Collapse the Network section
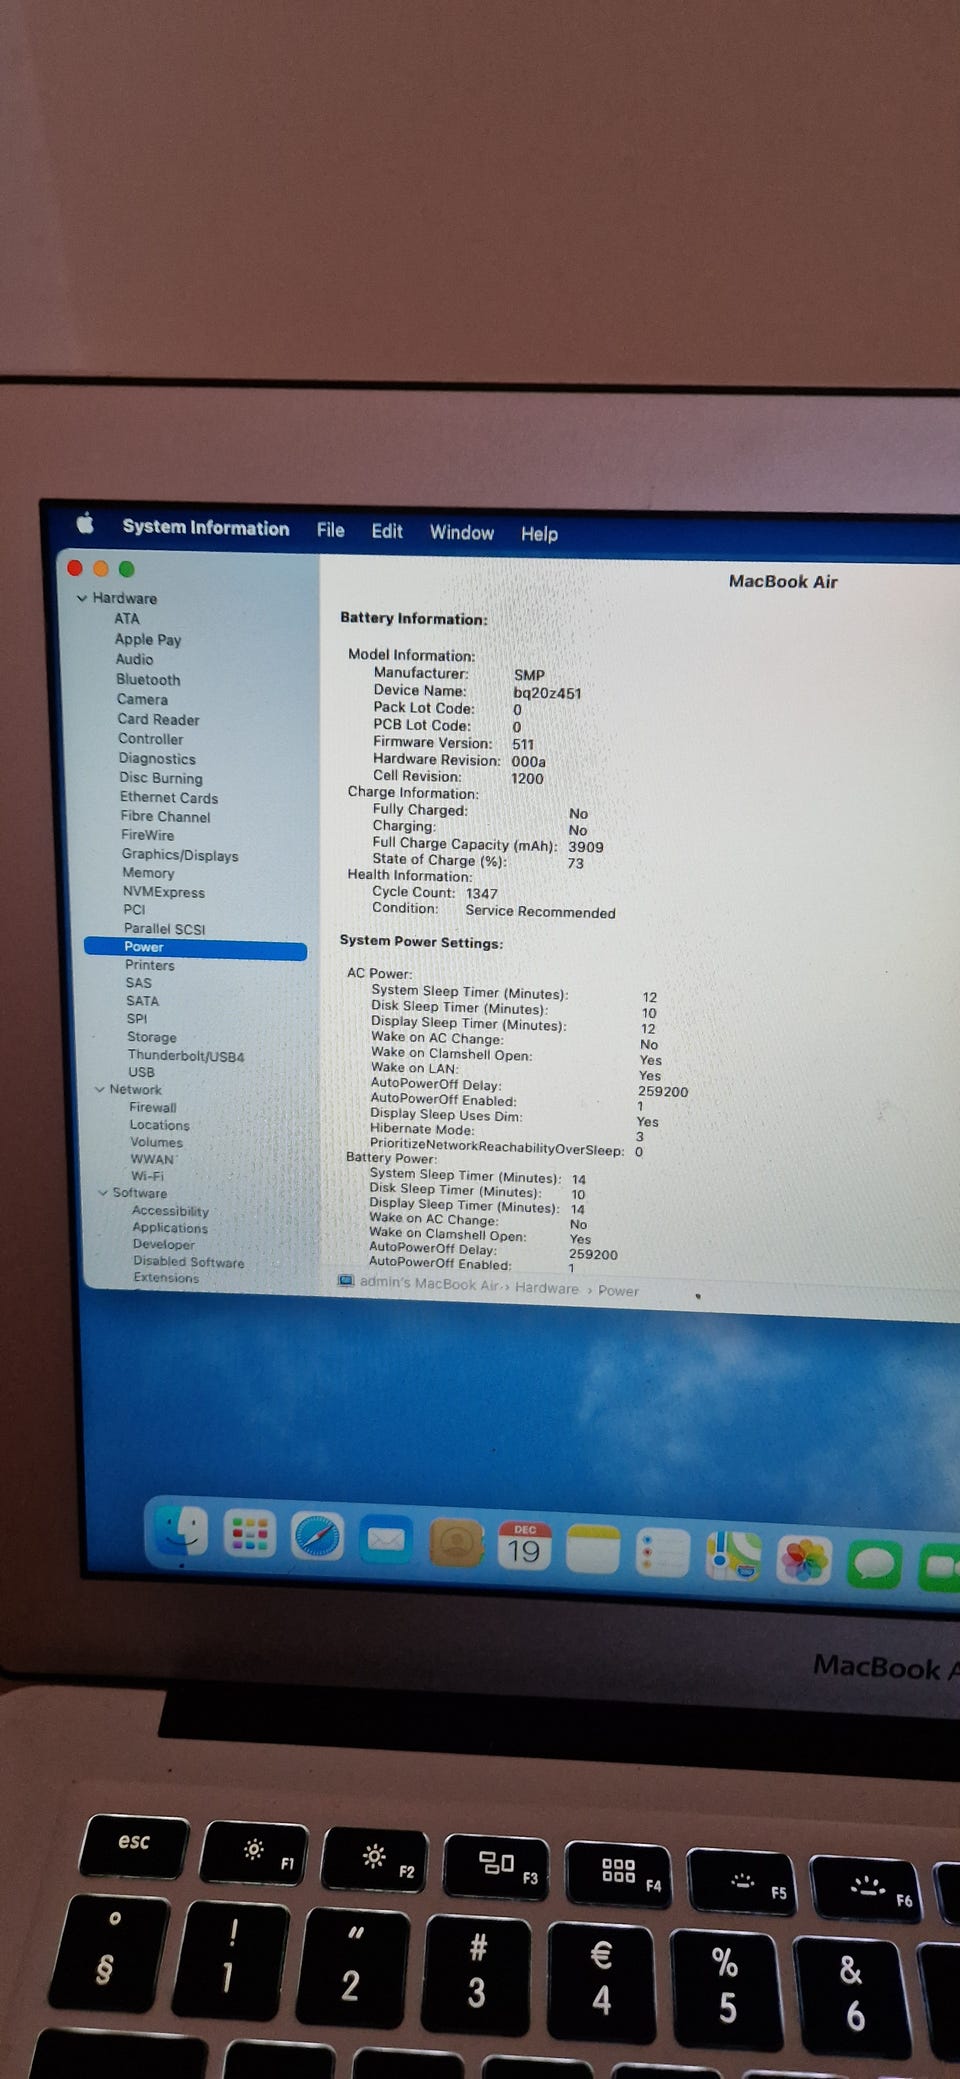 [100, 1089]
